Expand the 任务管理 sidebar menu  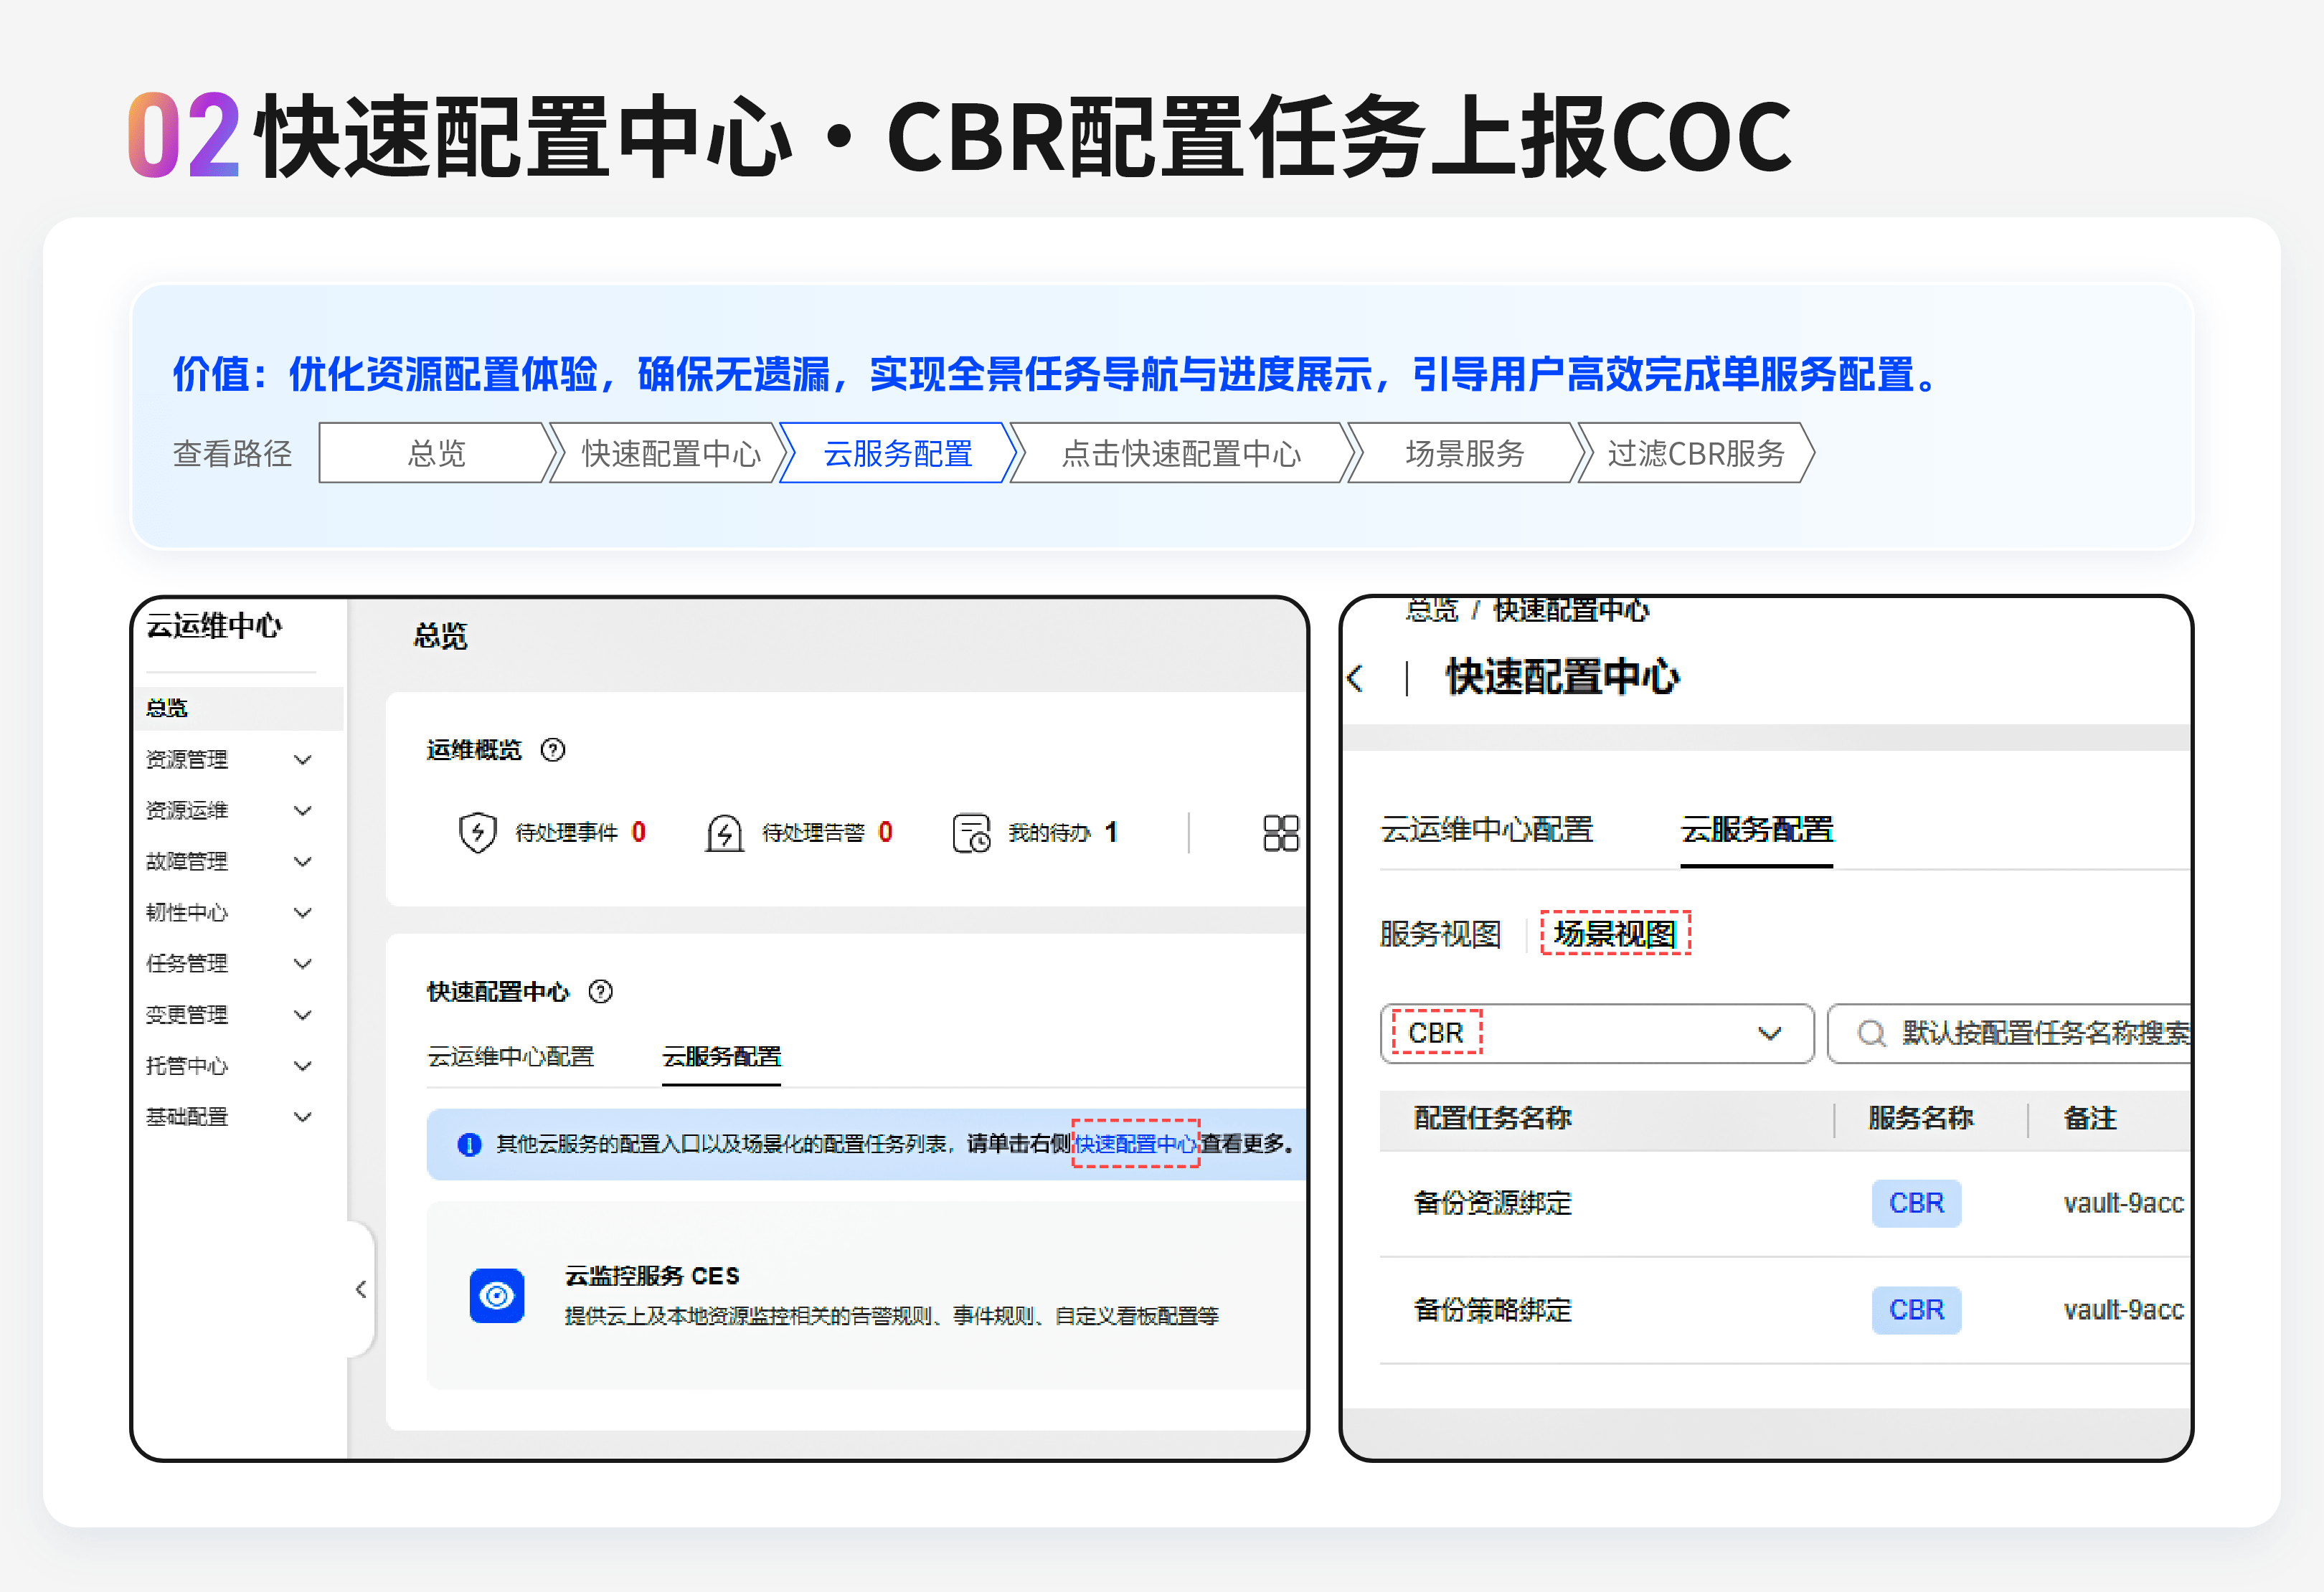302,964
